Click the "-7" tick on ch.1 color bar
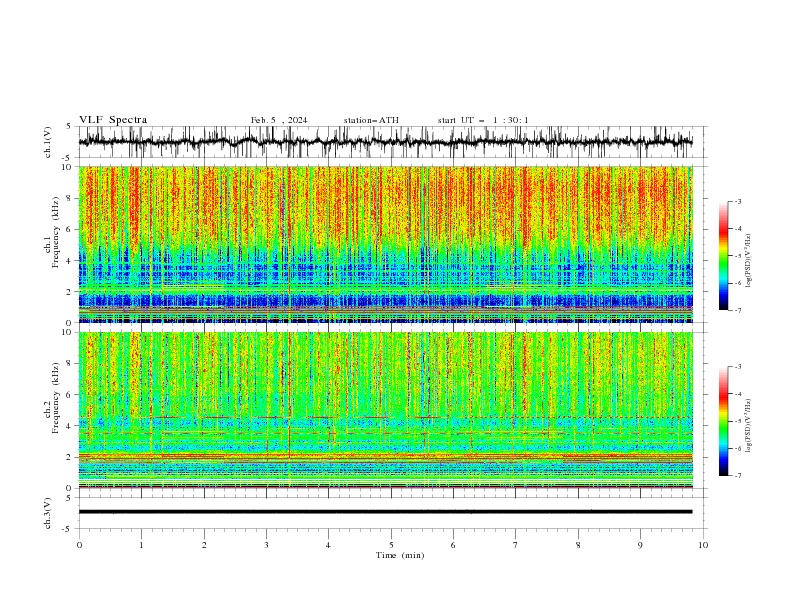 tap(738, 310)
